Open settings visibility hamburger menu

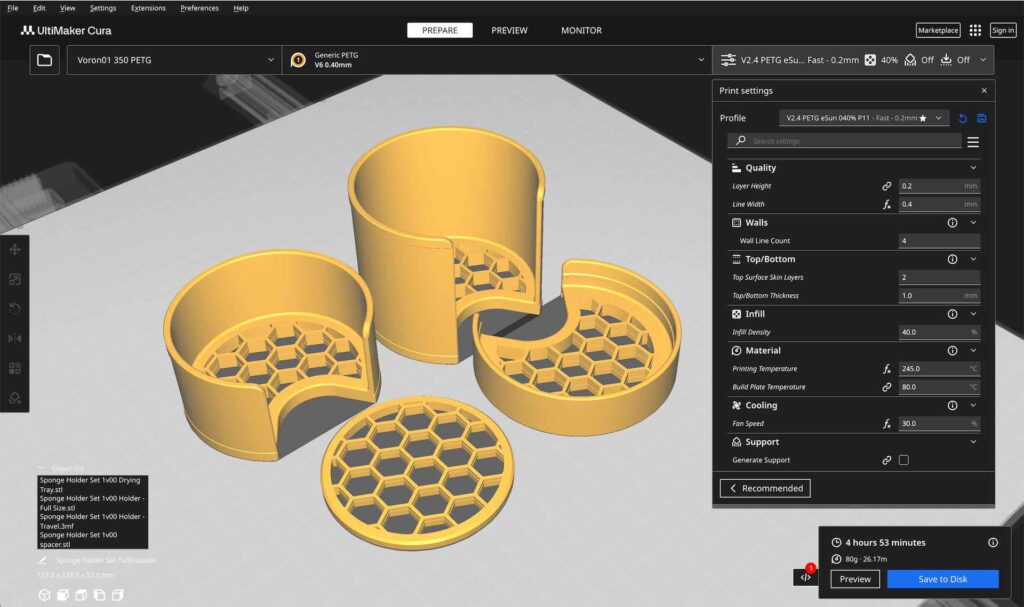click(973, 142)
